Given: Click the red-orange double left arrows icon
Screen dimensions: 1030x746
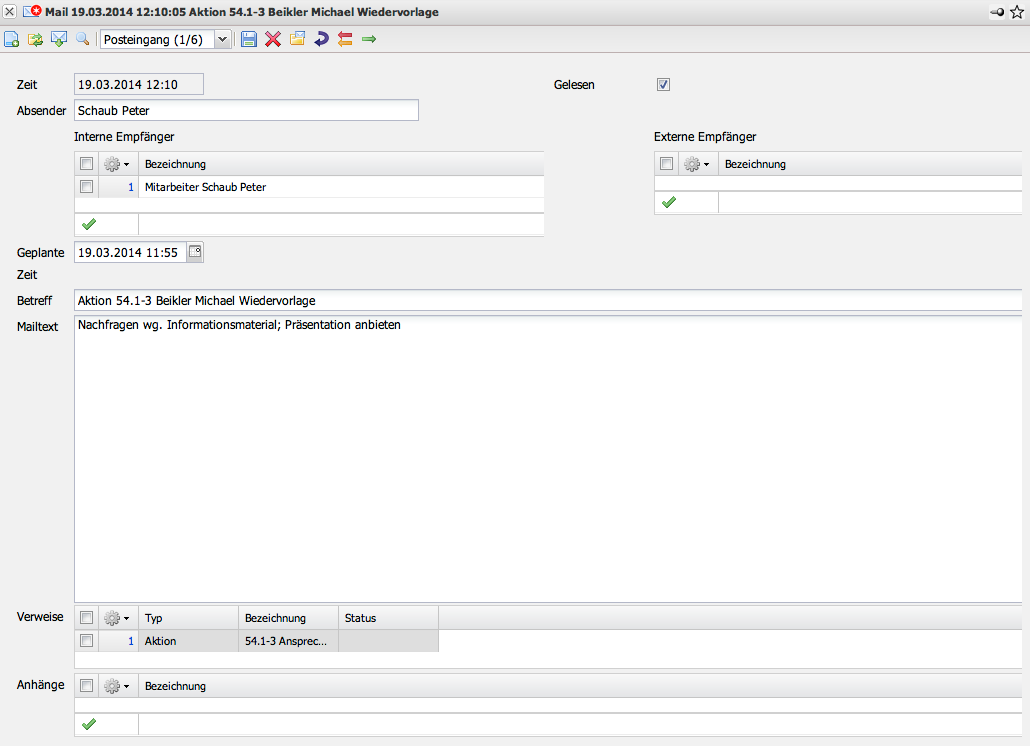Looking at the screenshot, I should pos(345,39).
